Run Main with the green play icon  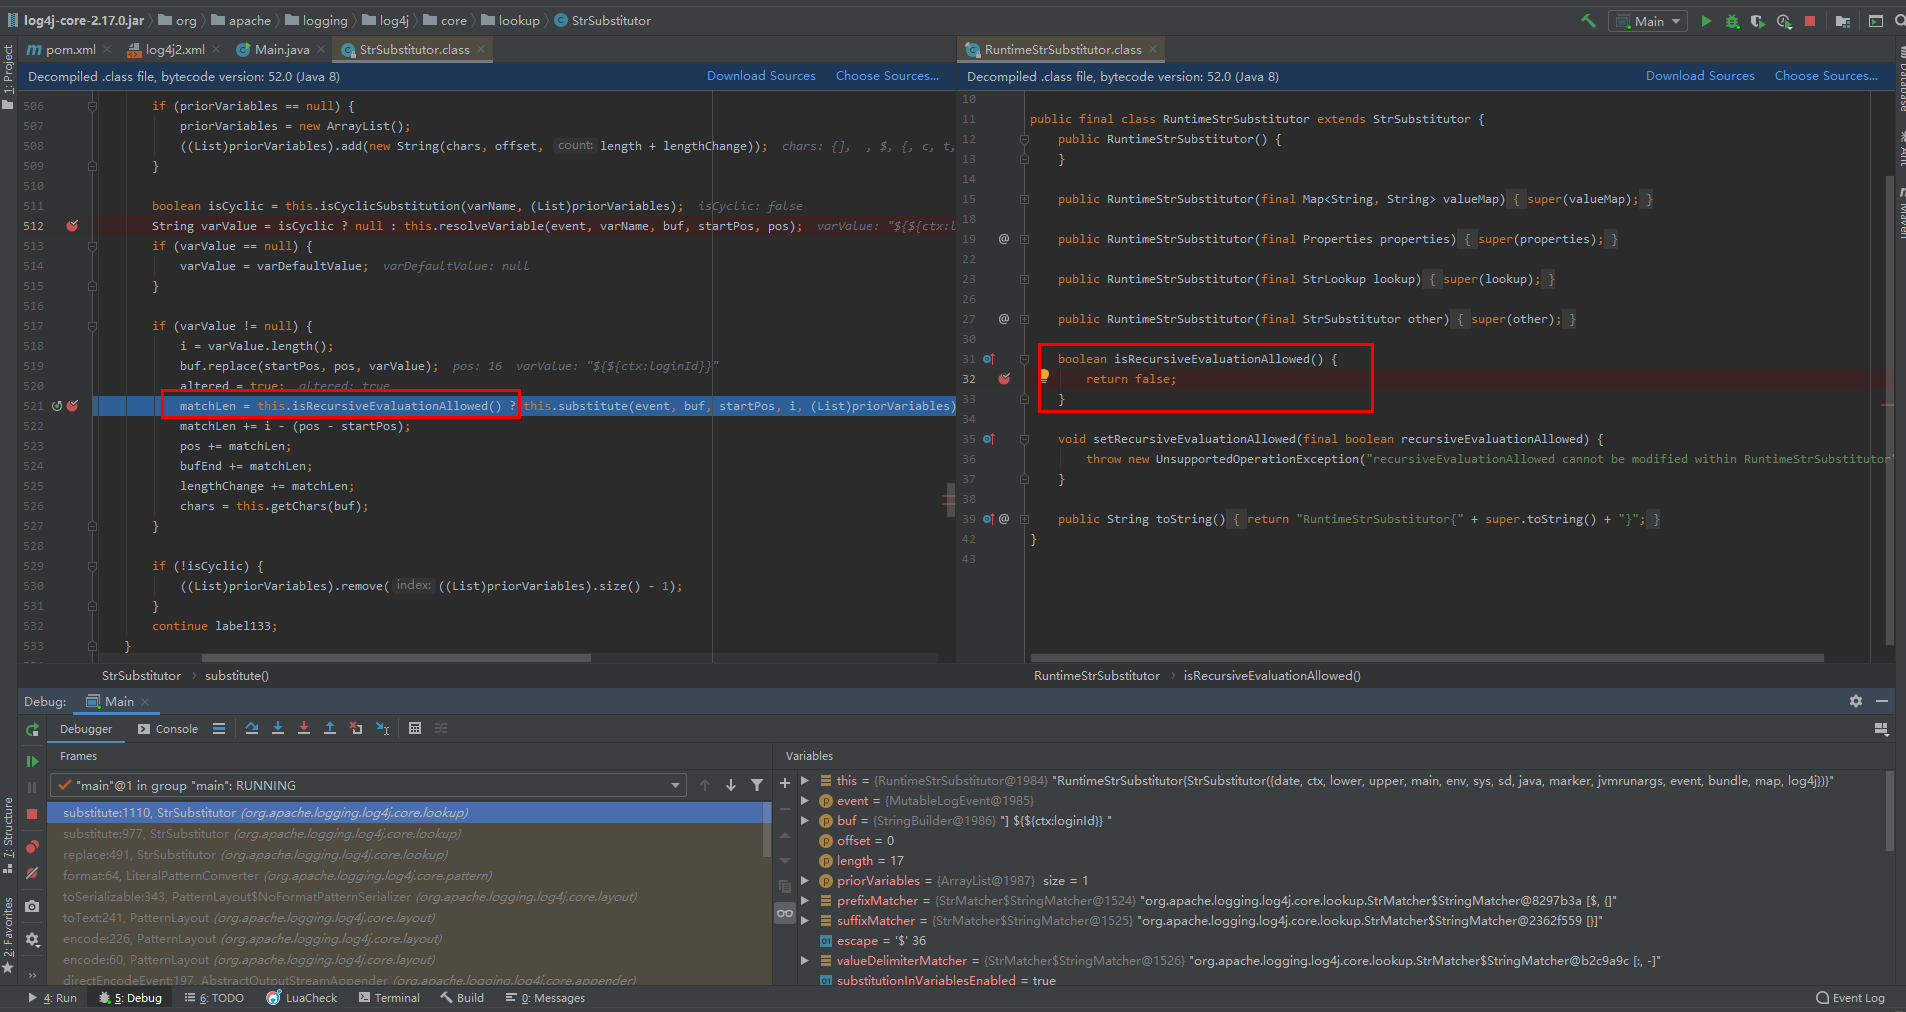click(1706, 21)
